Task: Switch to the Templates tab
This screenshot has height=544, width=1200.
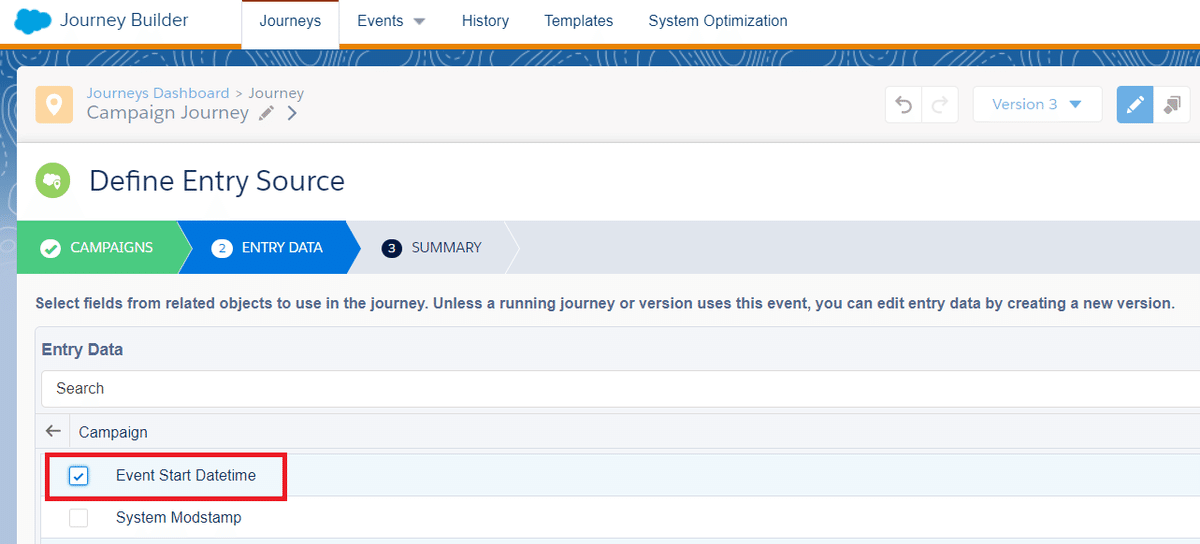Action: (579, 21)
